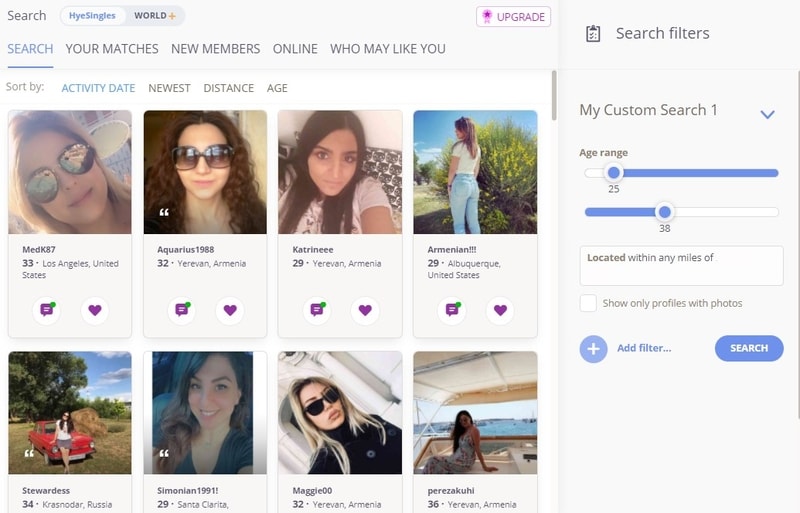Click My Custom Search 1 title
This screenshot has width=800, height=513.
pos(648,110)
